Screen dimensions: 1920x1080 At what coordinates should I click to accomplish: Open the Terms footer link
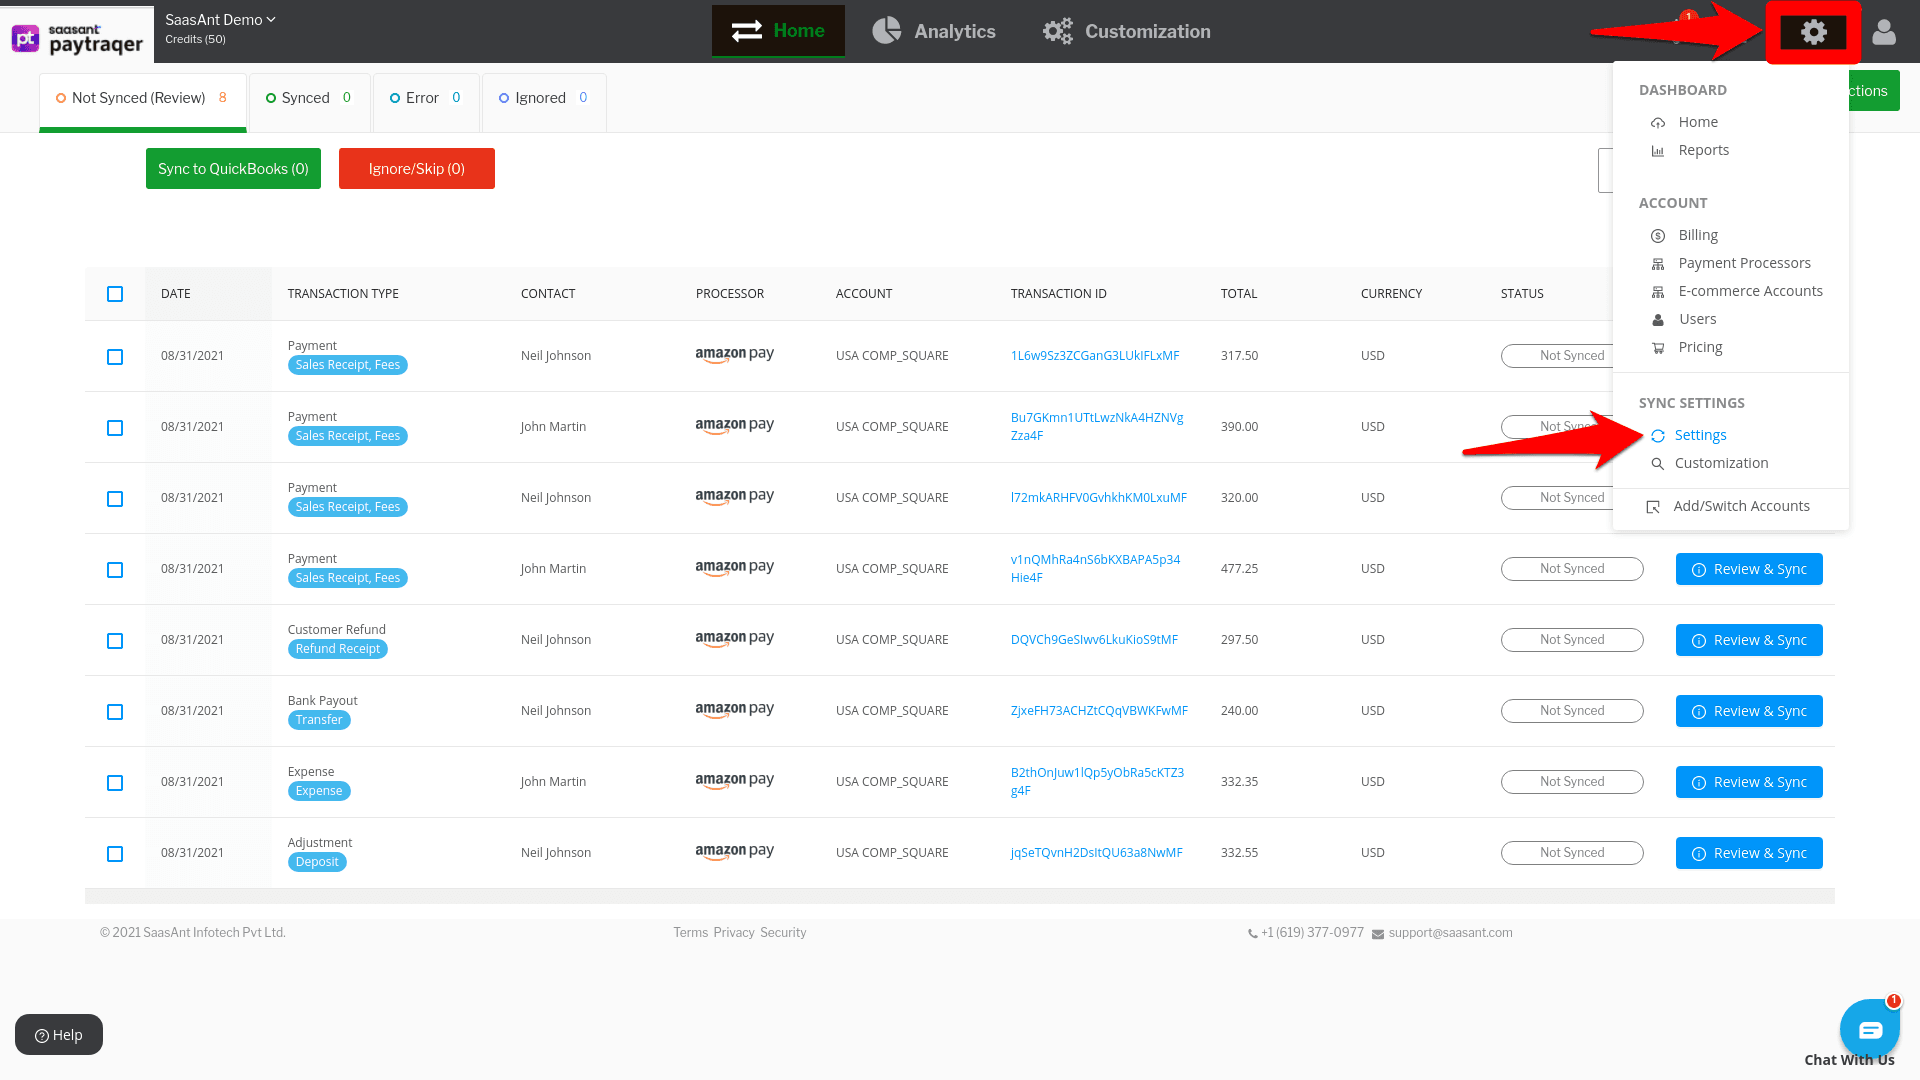click(690, 933)
